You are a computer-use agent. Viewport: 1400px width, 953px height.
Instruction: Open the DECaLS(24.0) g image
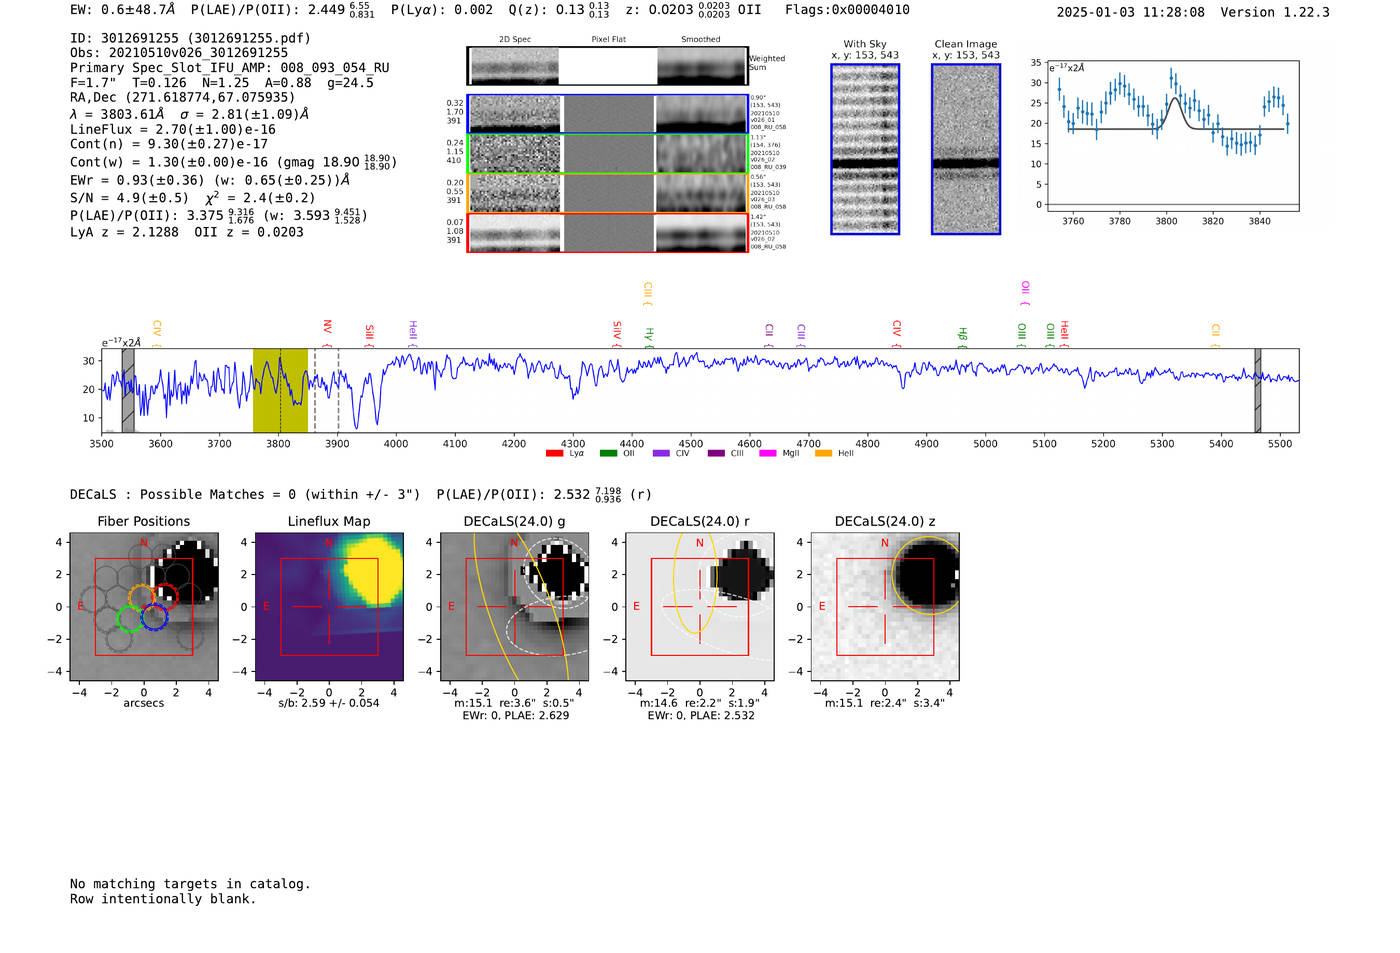pyautogui.click(x=515, y=606)
